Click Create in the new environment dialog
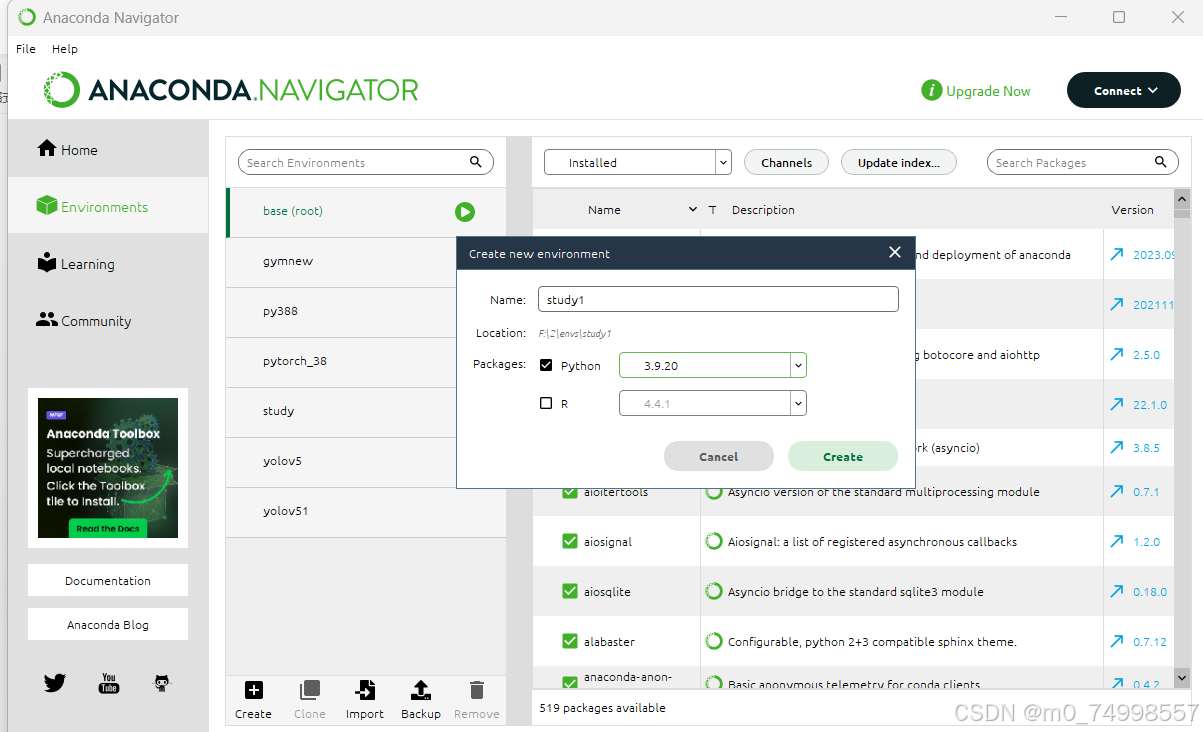Image resolution: width=1203 pixels, height=732 pixels. tap(843, 456)
